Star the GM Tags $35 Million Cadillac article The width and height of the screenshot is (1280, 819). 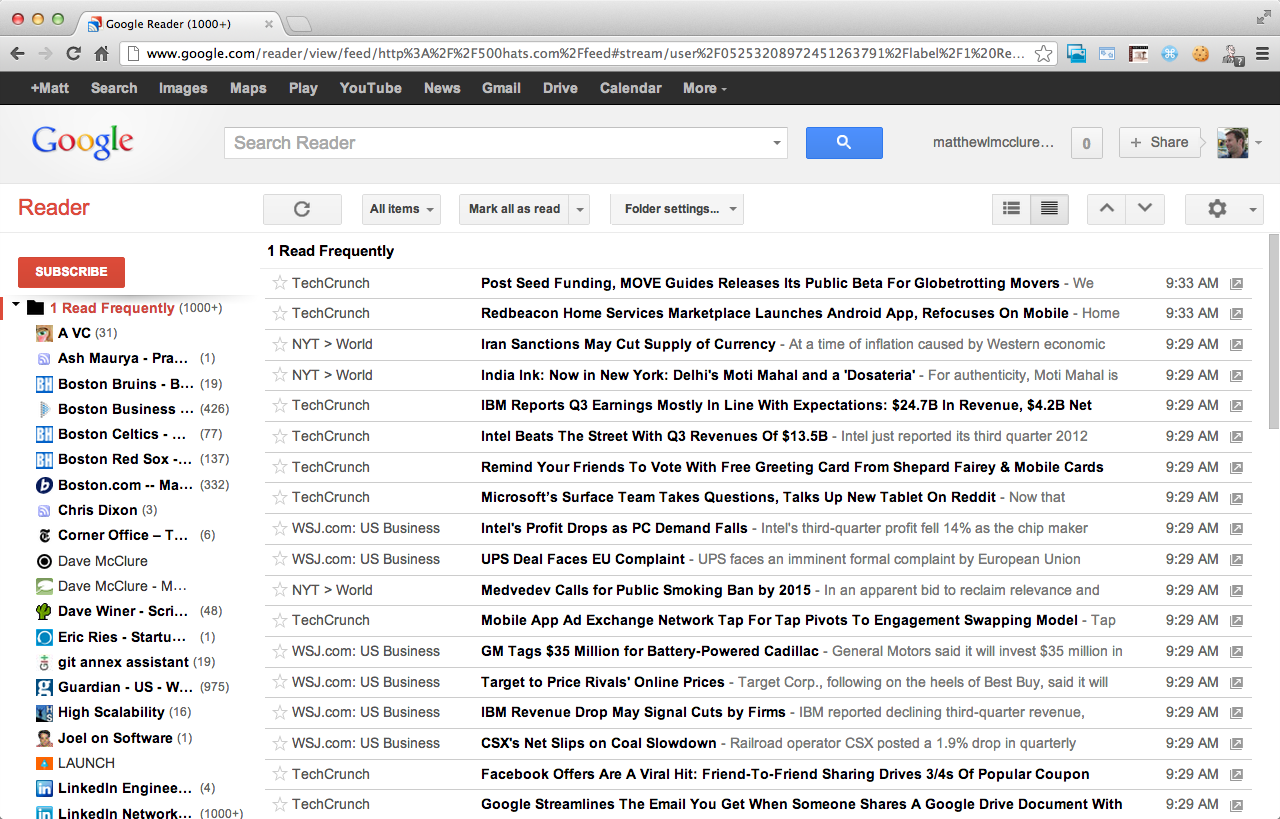coord(279,651)
